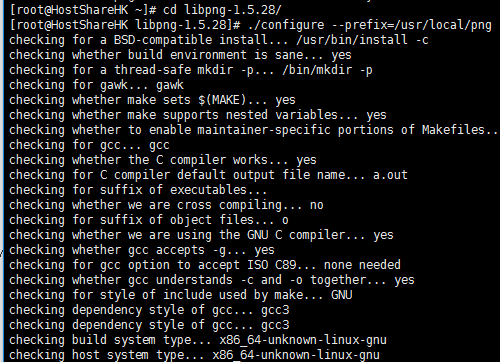The height and width of the screenshot is (362, 500).
Task: Click the 'GNU C compiler... yes' line
Action: (201, 235)
